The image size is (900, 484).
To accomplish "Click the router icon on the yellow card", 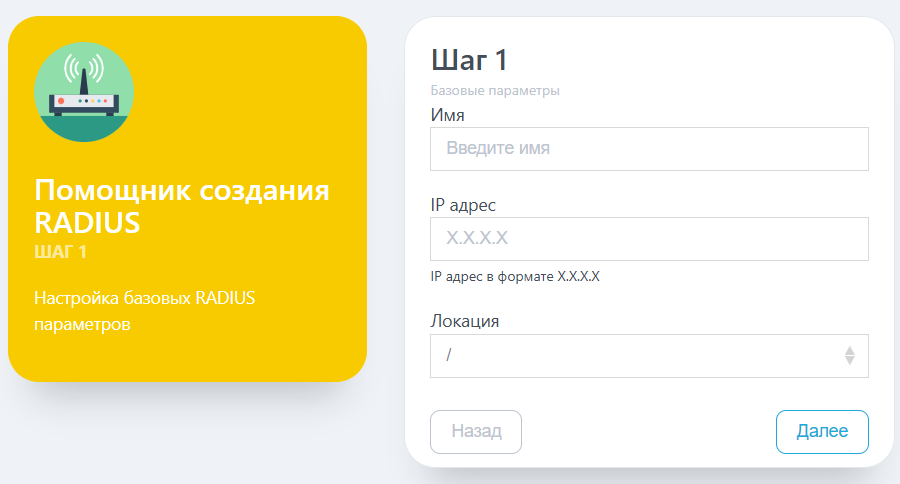I will coord(84,92).
